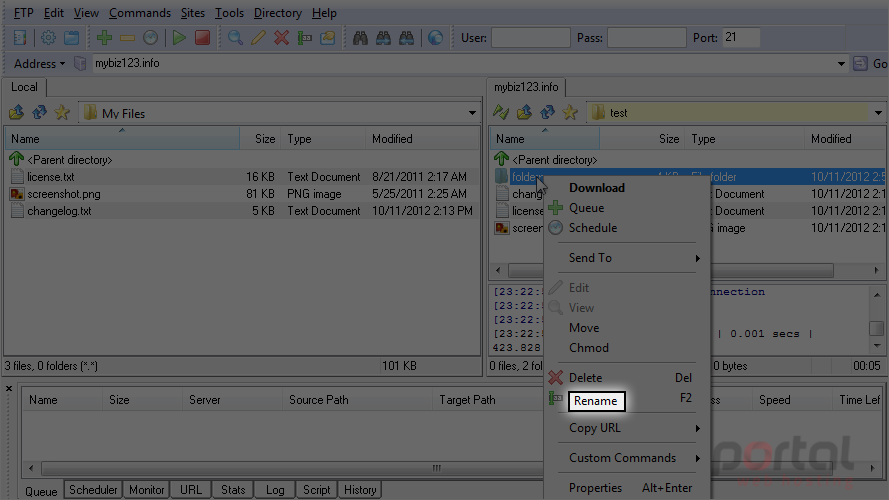The image size is (889, 500).
Task: Select the mybiz123.info remote tab
Action: click(526, 87)
